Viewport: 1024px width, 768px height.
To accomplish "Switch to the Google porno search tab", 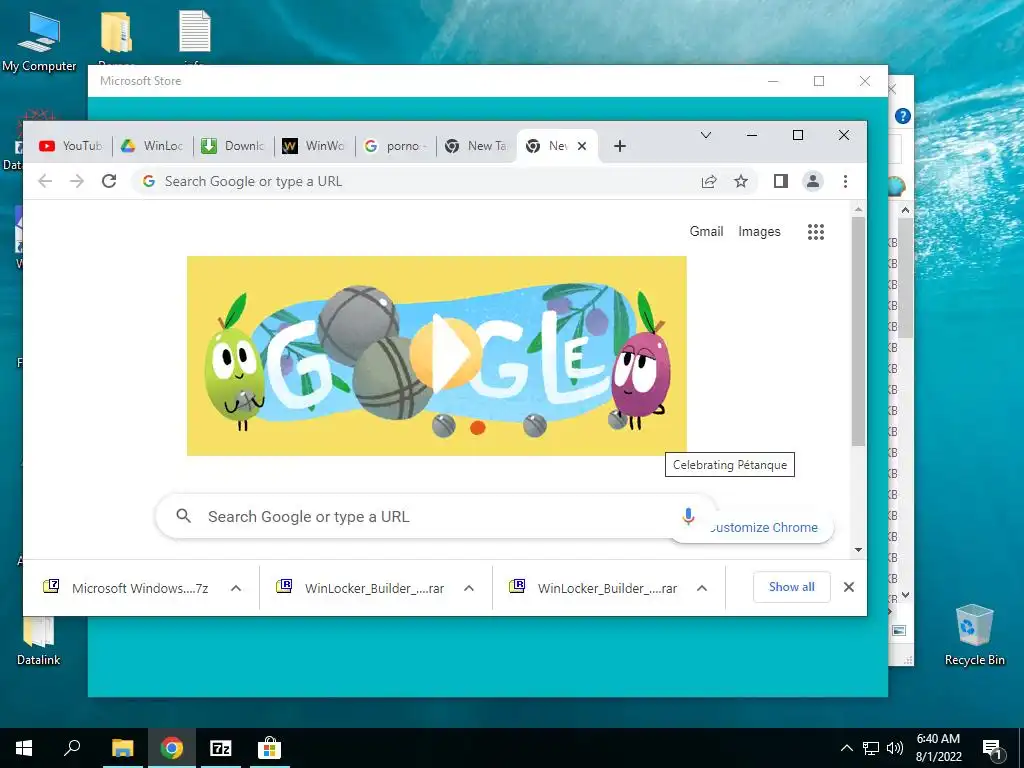I will click(x=395, y=146).
